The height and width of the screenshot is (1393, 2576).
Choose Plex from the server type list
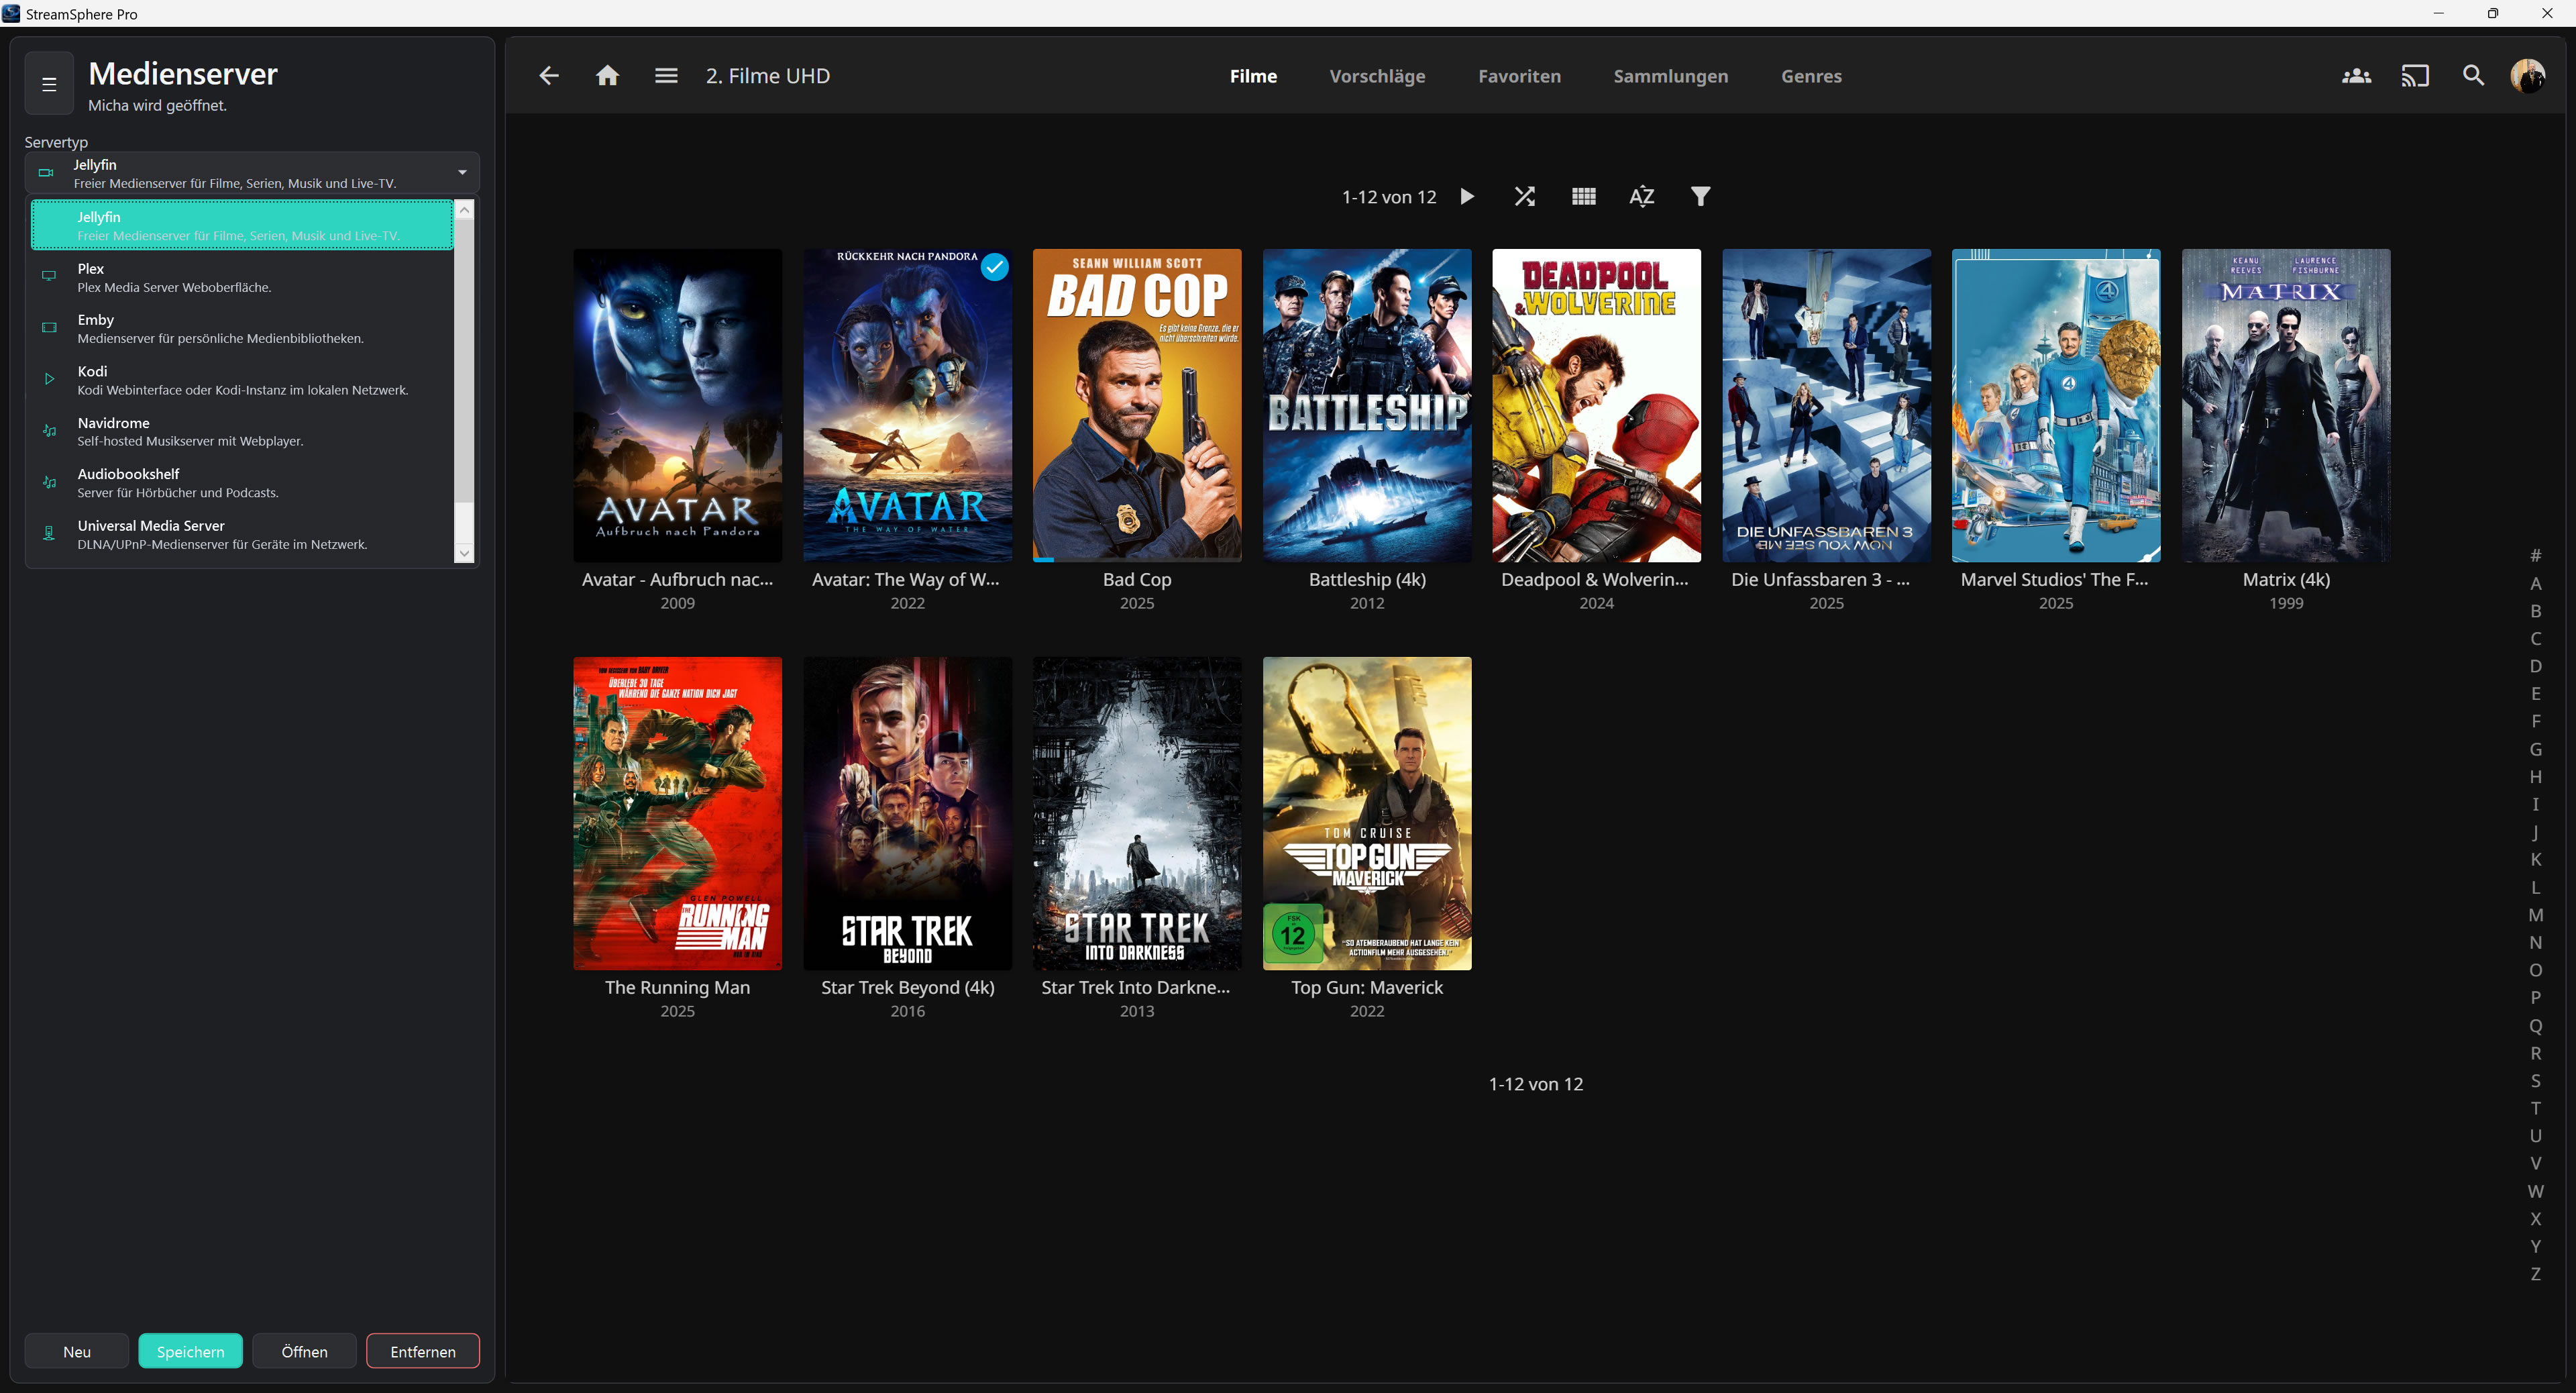(242, 277)
